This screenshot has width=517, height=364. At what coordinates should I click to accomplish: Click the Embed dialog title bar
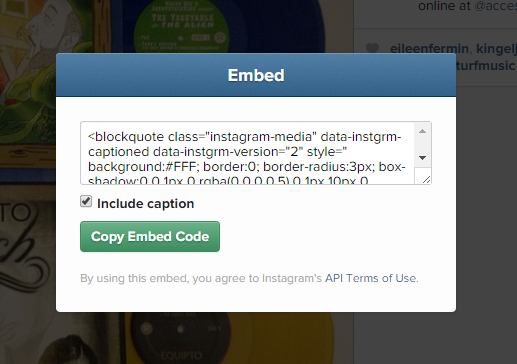(256, 75)
